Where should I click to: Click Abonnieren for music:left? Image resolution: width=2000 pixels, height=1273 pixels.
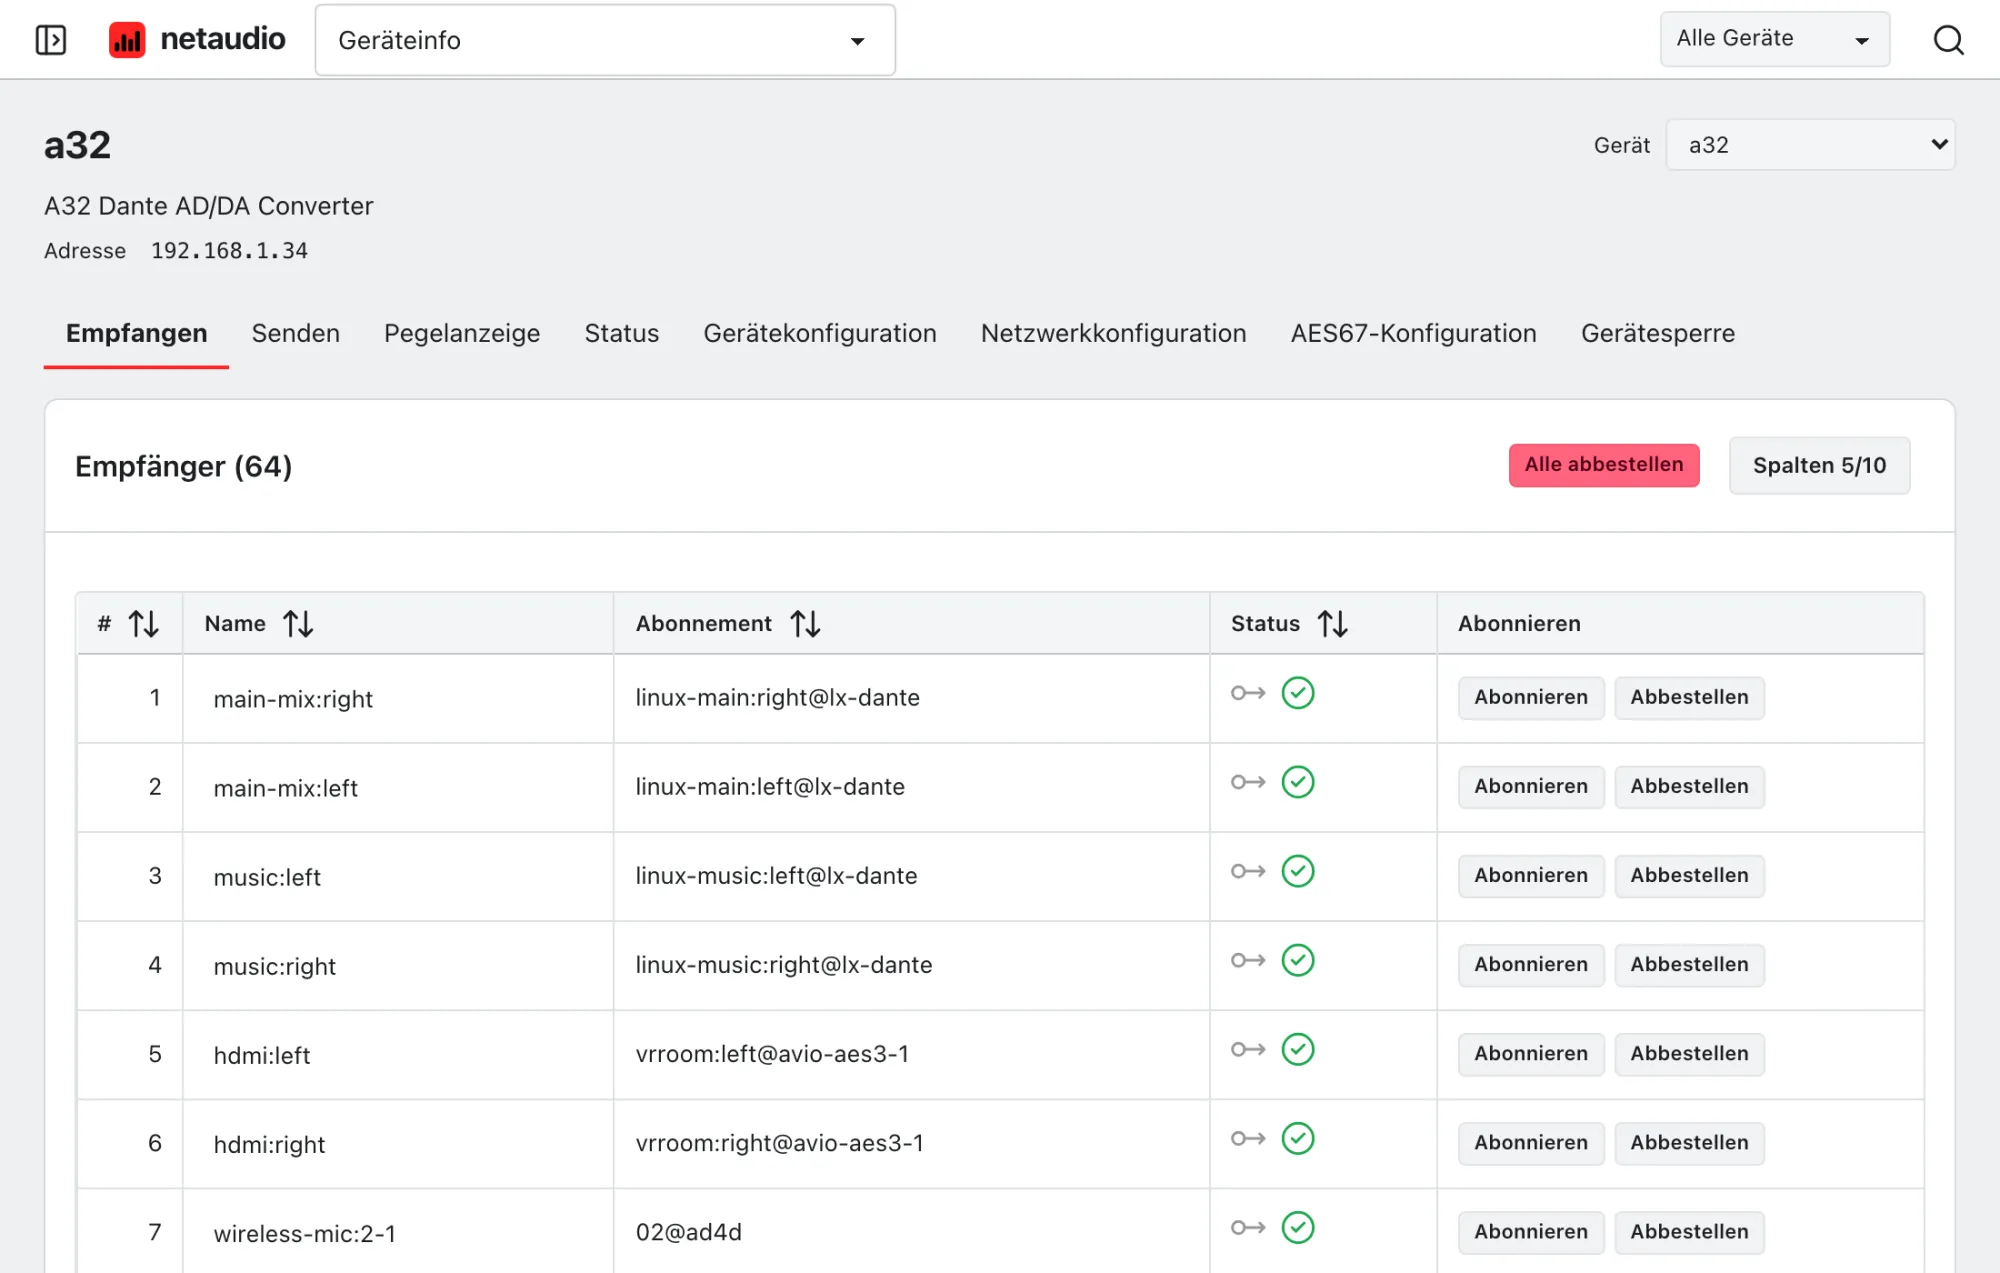click(1531, 875)
